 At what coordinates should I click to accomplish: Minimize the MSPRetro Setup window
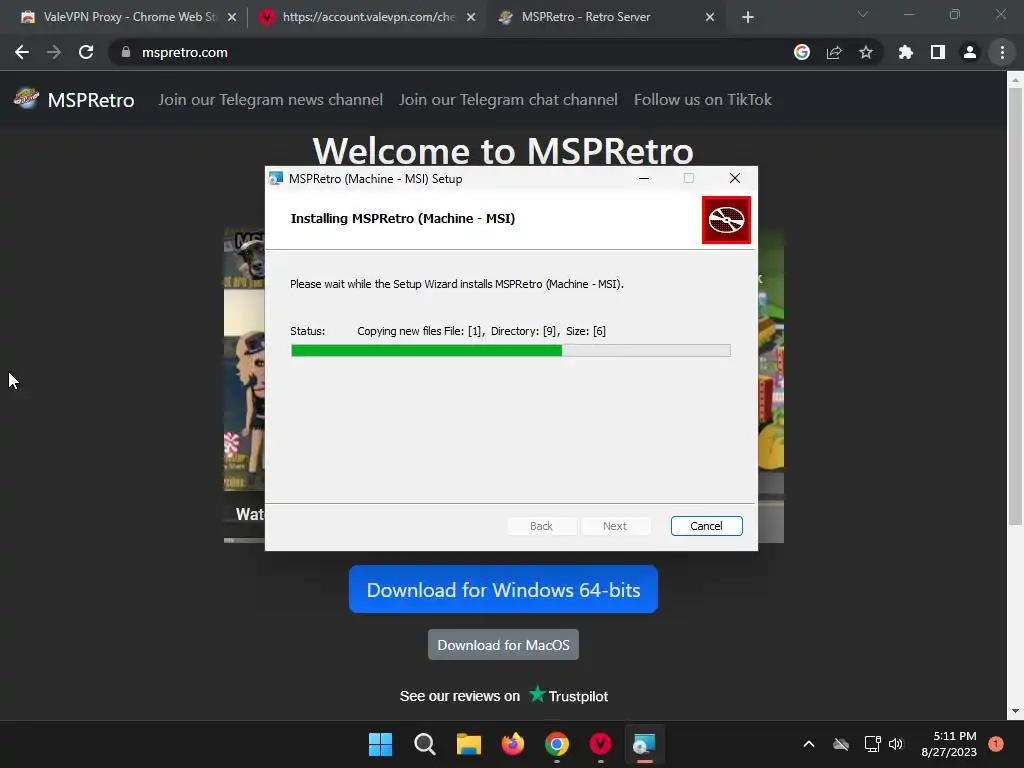pos(644,178)
